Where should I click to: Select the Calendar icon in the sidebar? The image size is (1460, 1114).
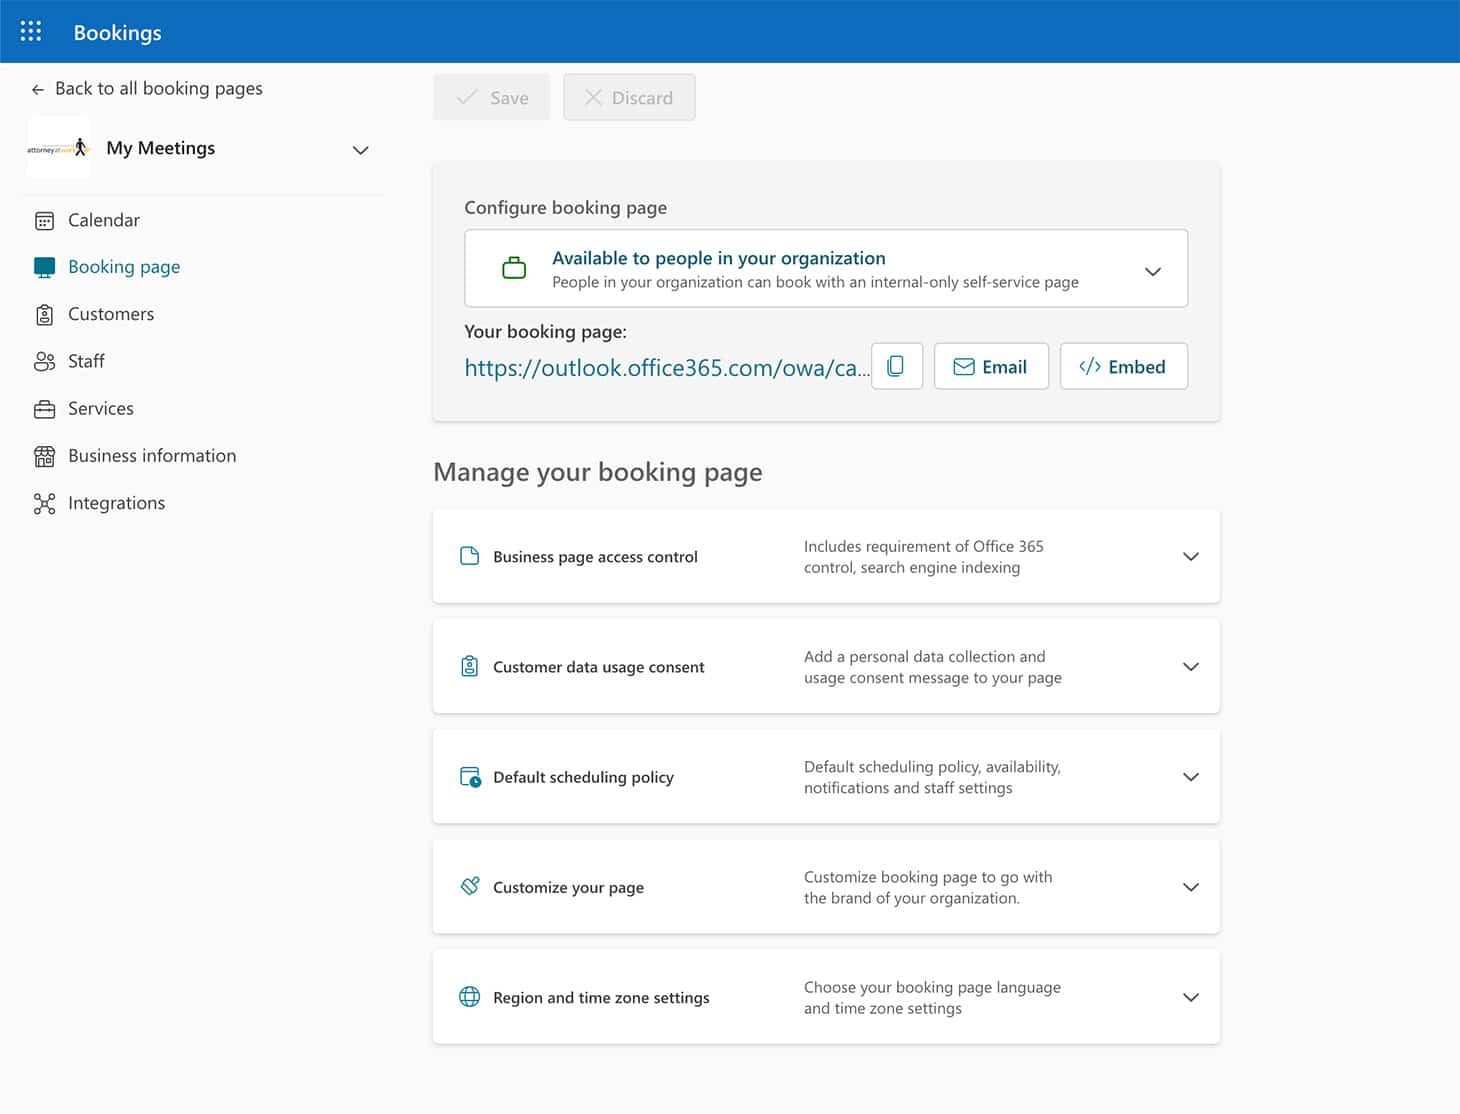(44, 219)
